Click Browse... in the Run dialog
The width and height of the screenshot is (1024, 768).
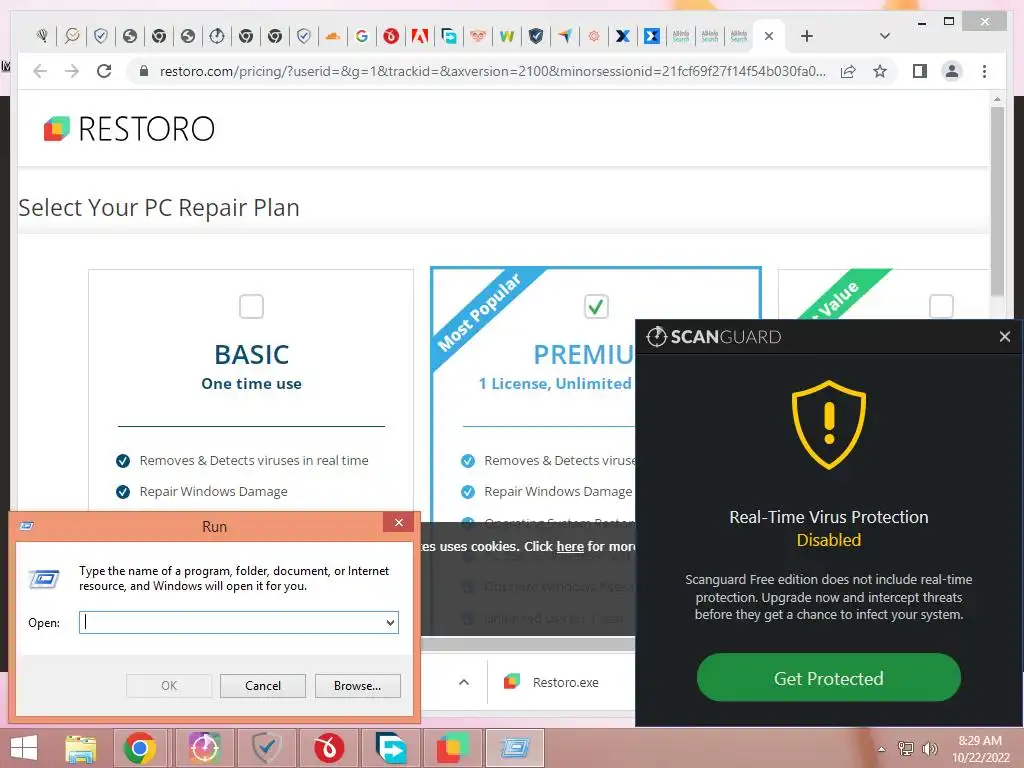pos(357,686)
